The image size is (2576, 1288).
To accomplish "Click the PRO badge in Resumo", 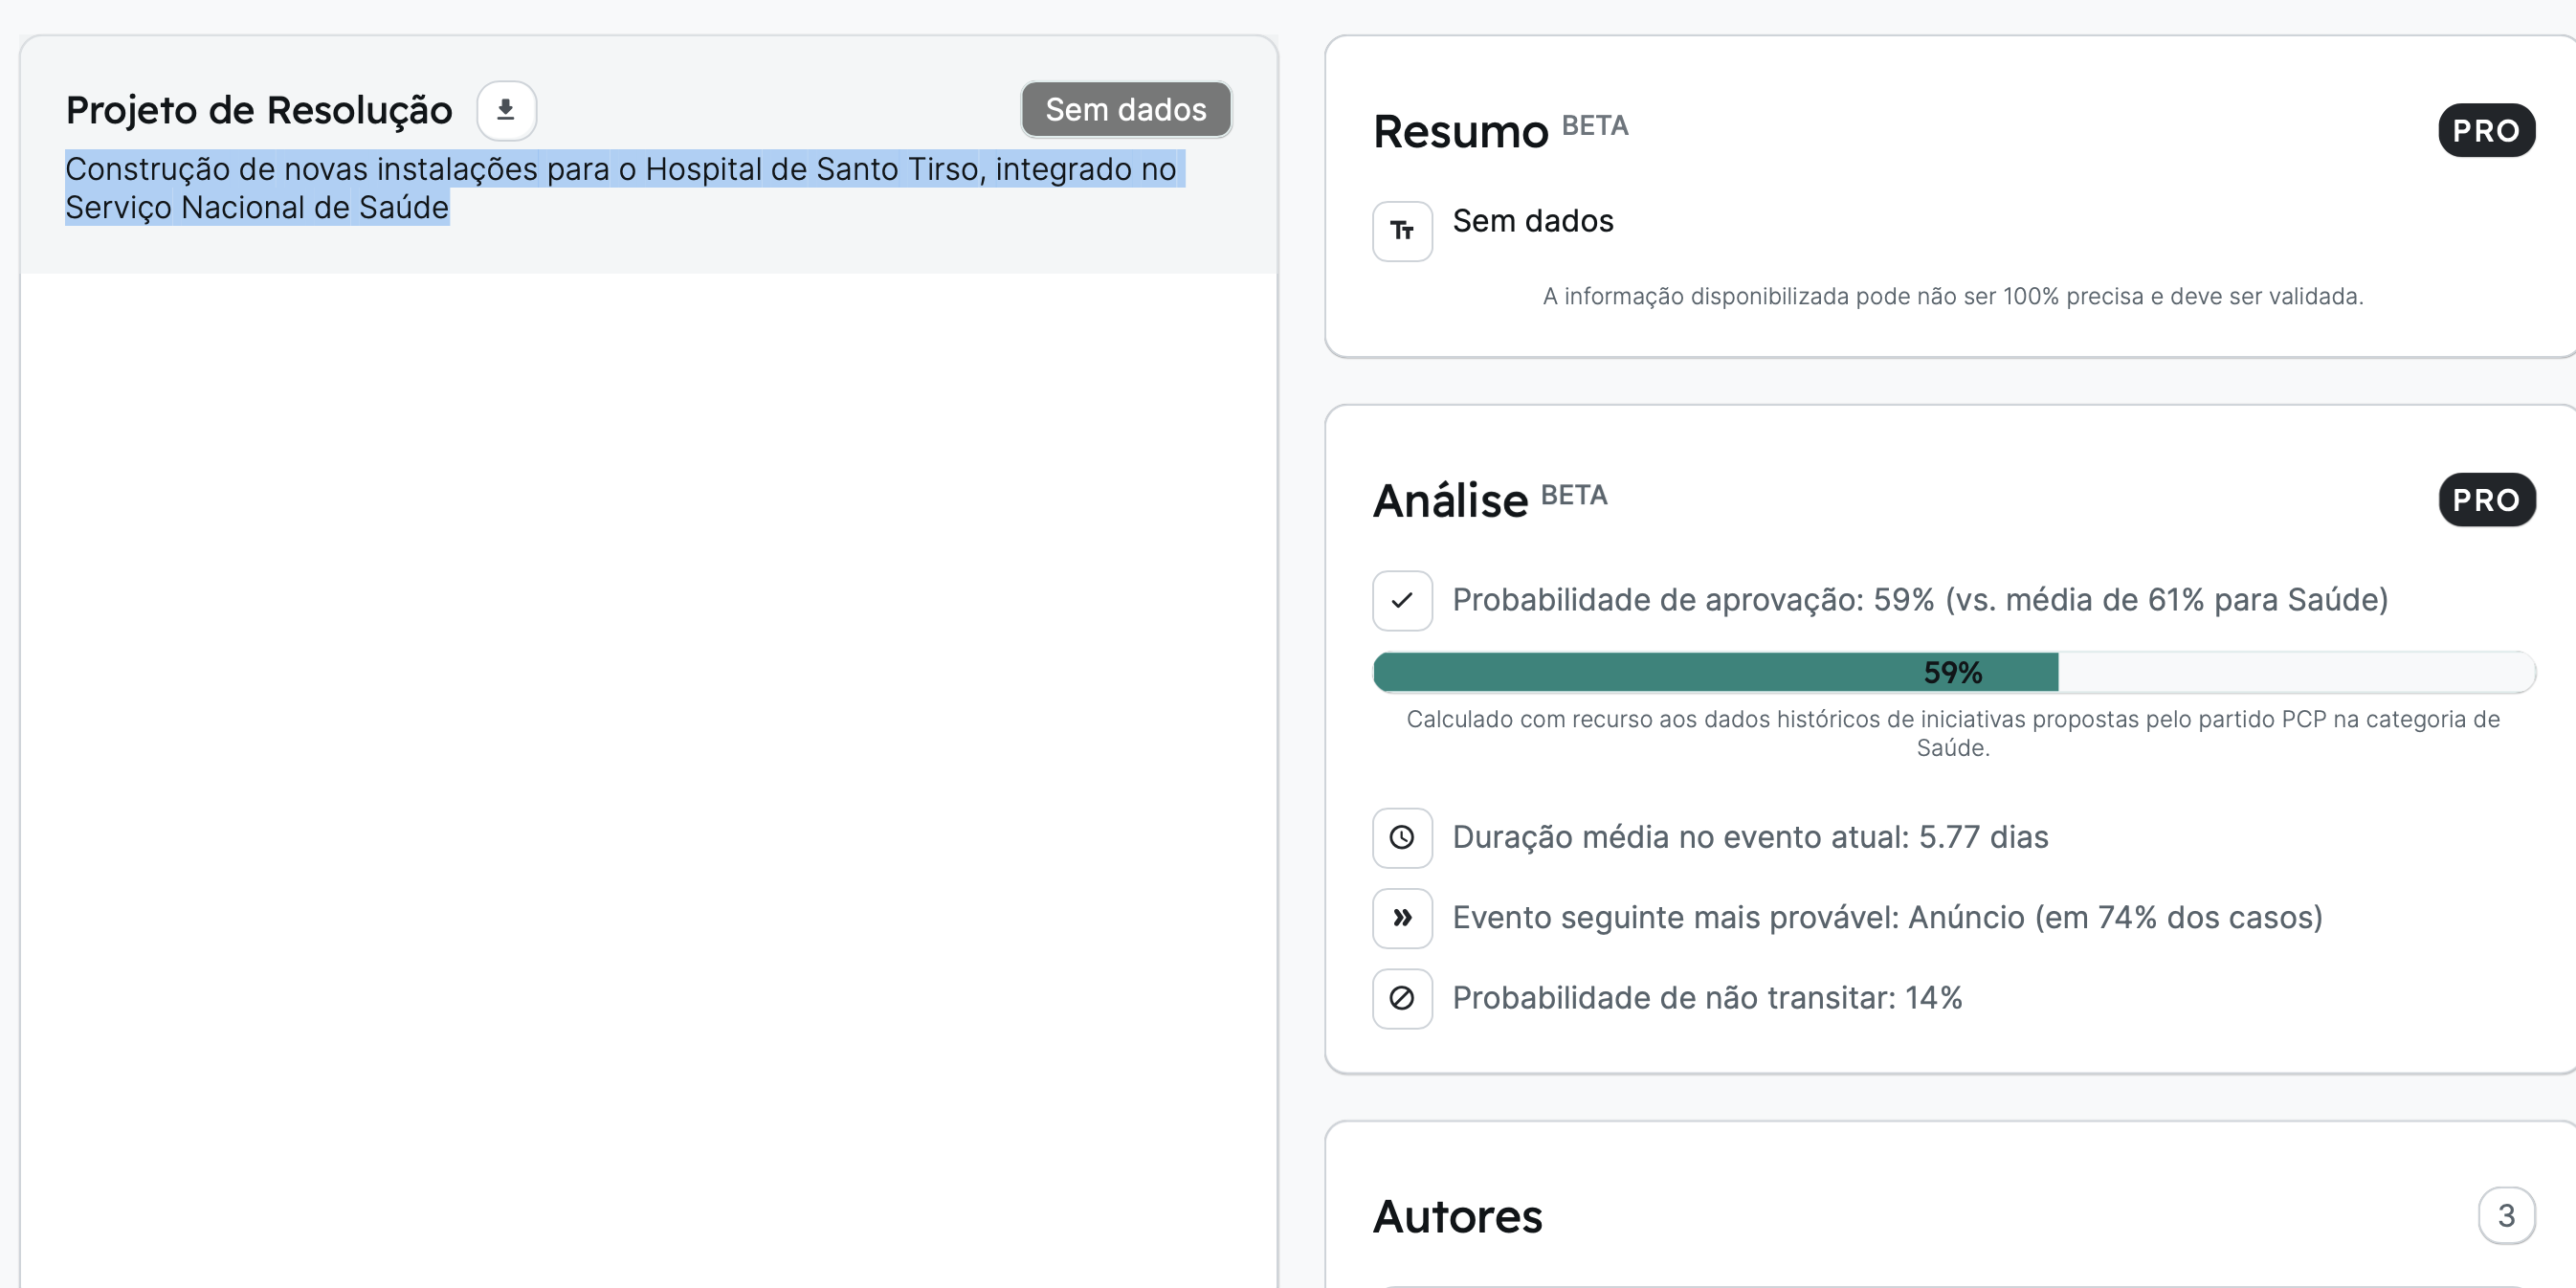I will click(2486, 130).
